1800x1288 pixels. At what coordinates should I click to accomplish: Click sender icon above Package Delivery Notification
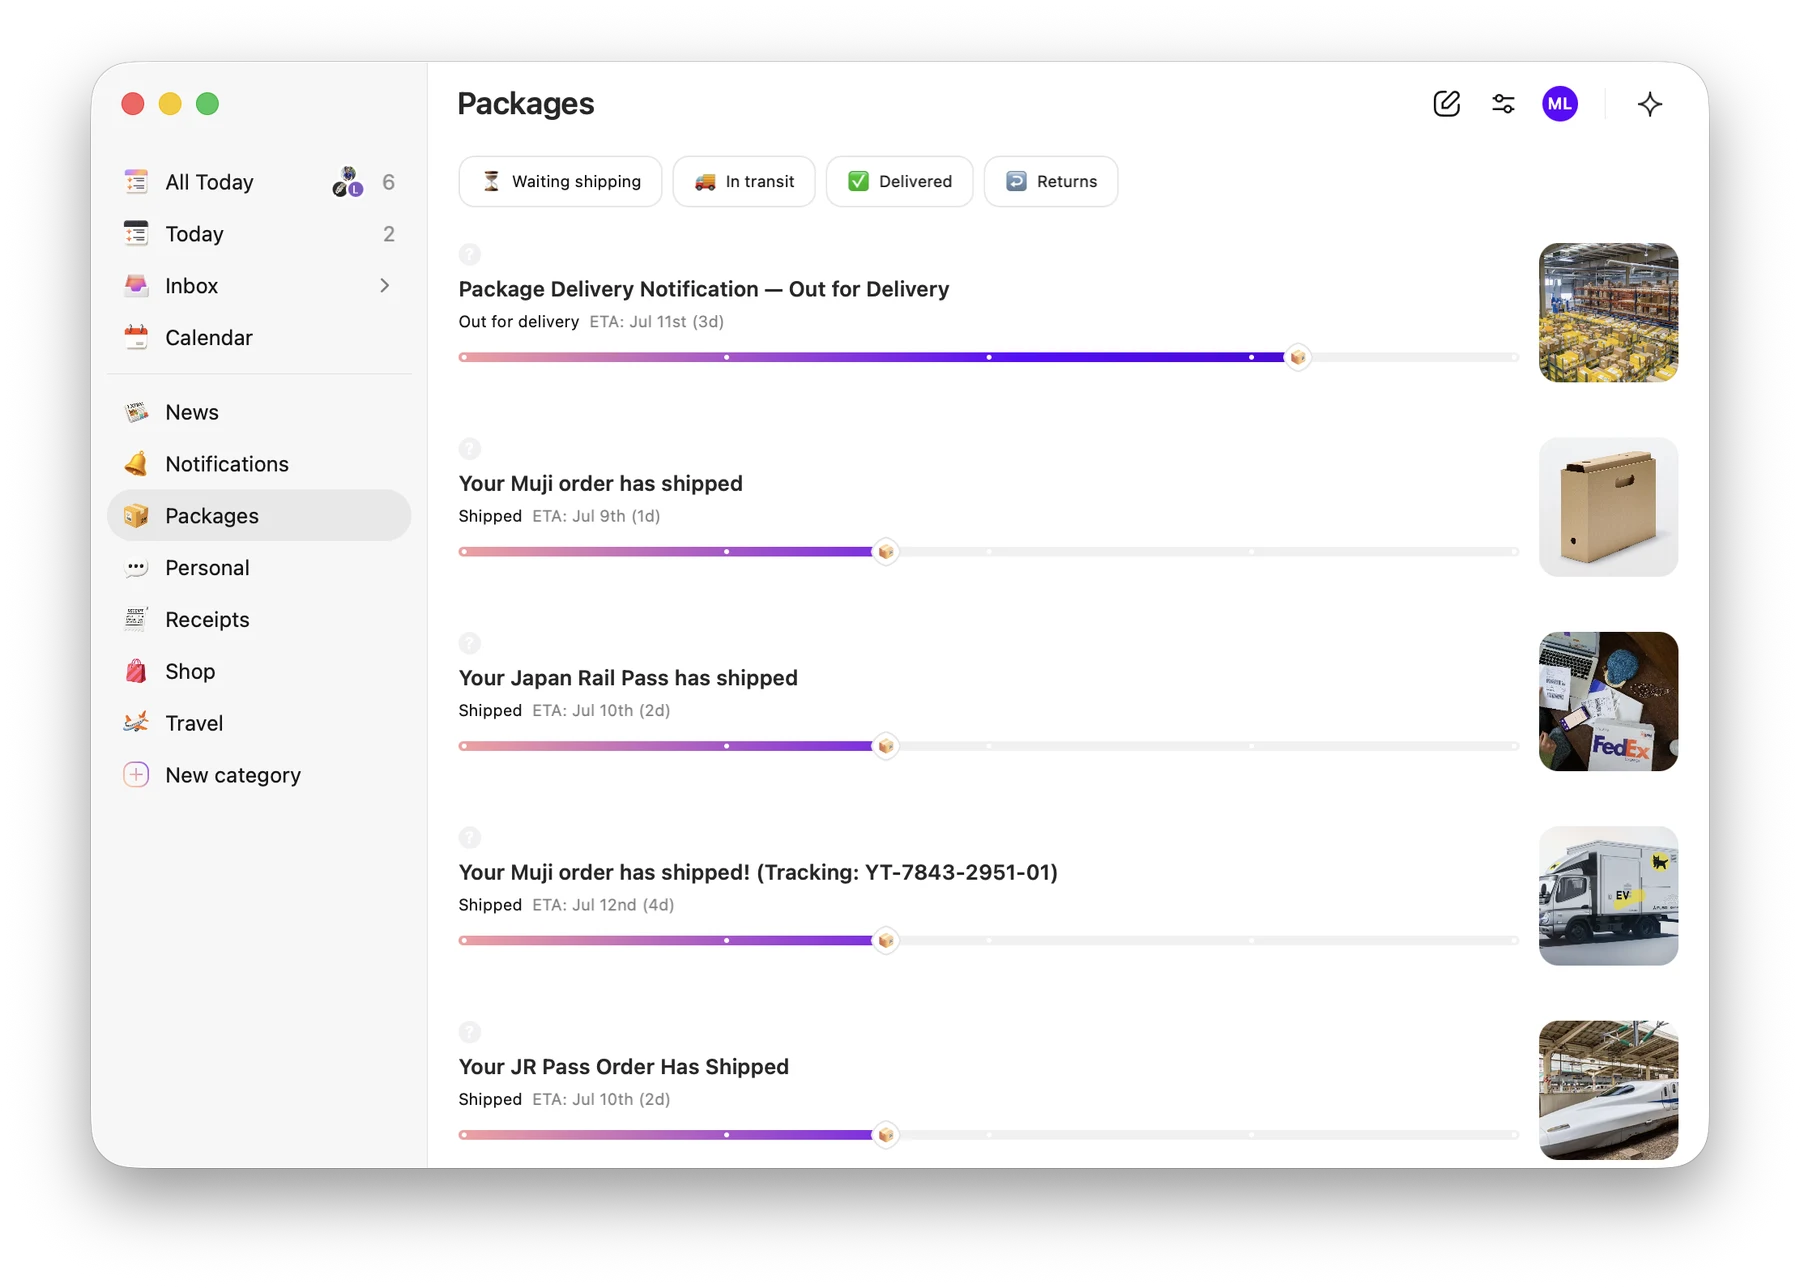(x=470, y=254)
